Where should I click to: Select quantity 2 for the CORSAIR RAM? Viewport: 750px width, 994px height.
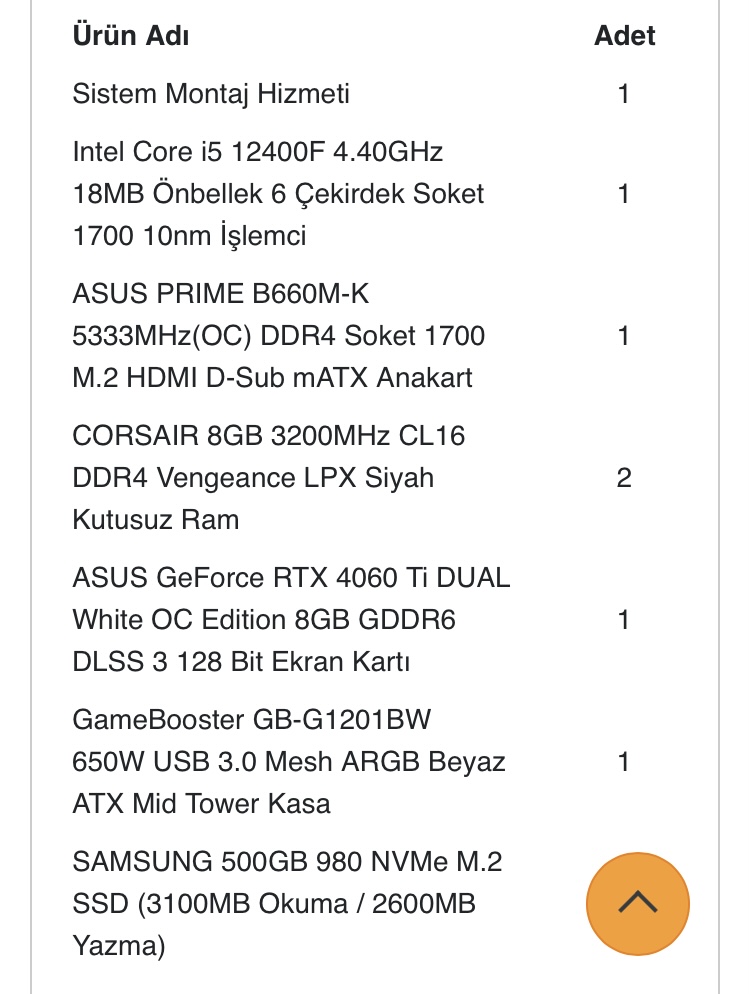[624, 478]
